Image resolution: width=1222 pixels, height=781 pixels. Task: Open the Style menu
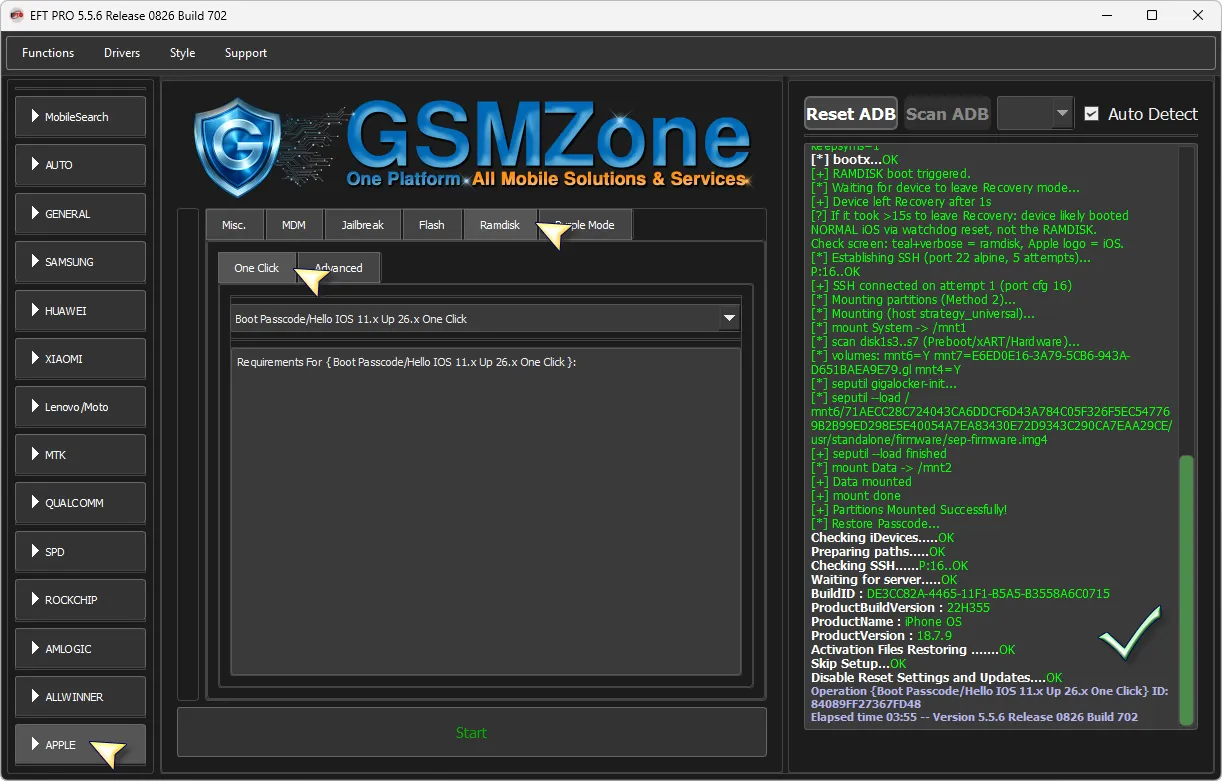pos(182,53)
